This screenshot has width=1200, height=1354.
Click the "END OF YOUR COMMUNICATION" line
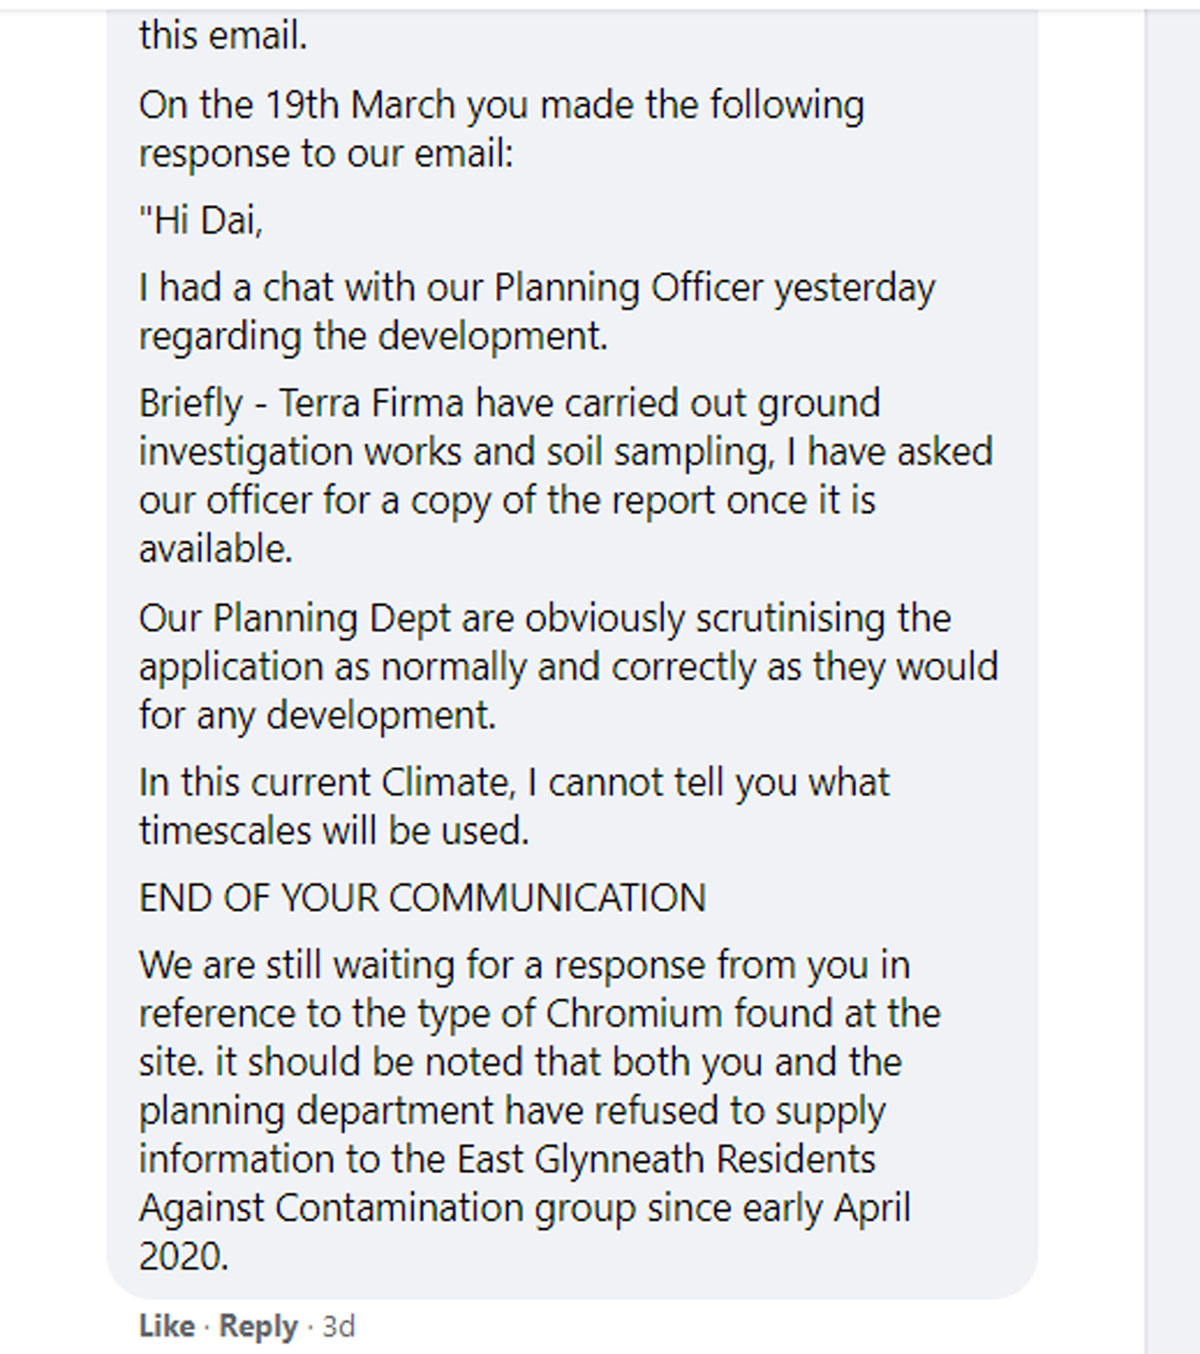[422, 898]
